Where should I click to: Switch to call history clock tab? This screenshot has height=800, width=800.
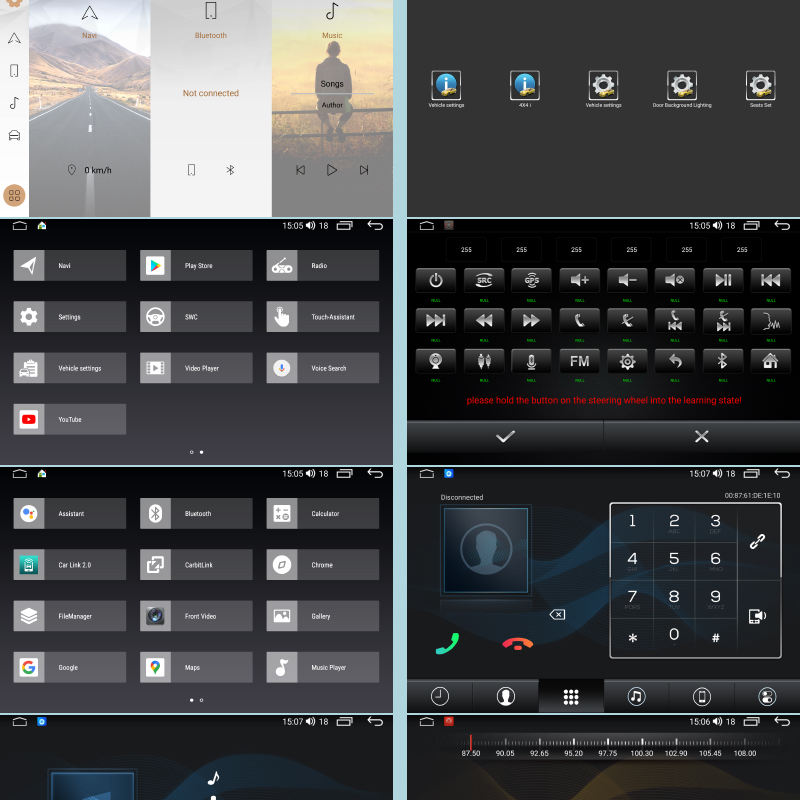440,696
